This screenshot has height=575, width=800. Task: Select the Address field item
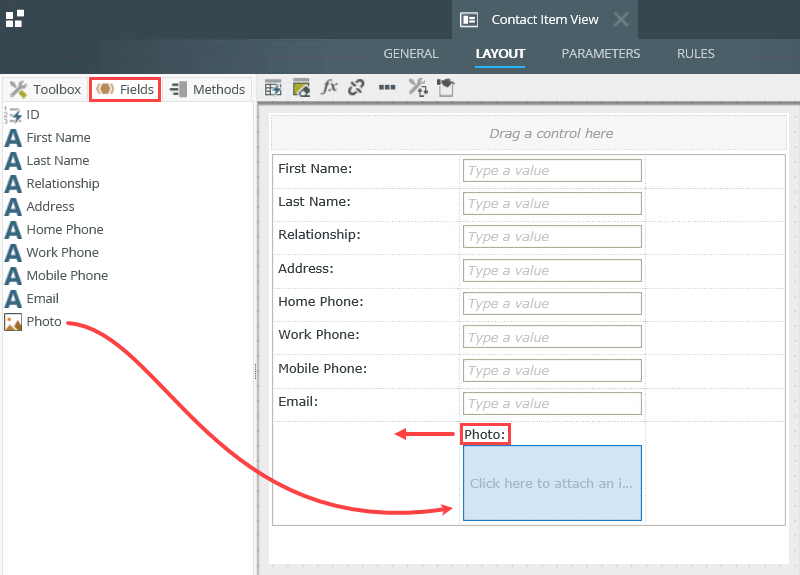click(39, 207)
